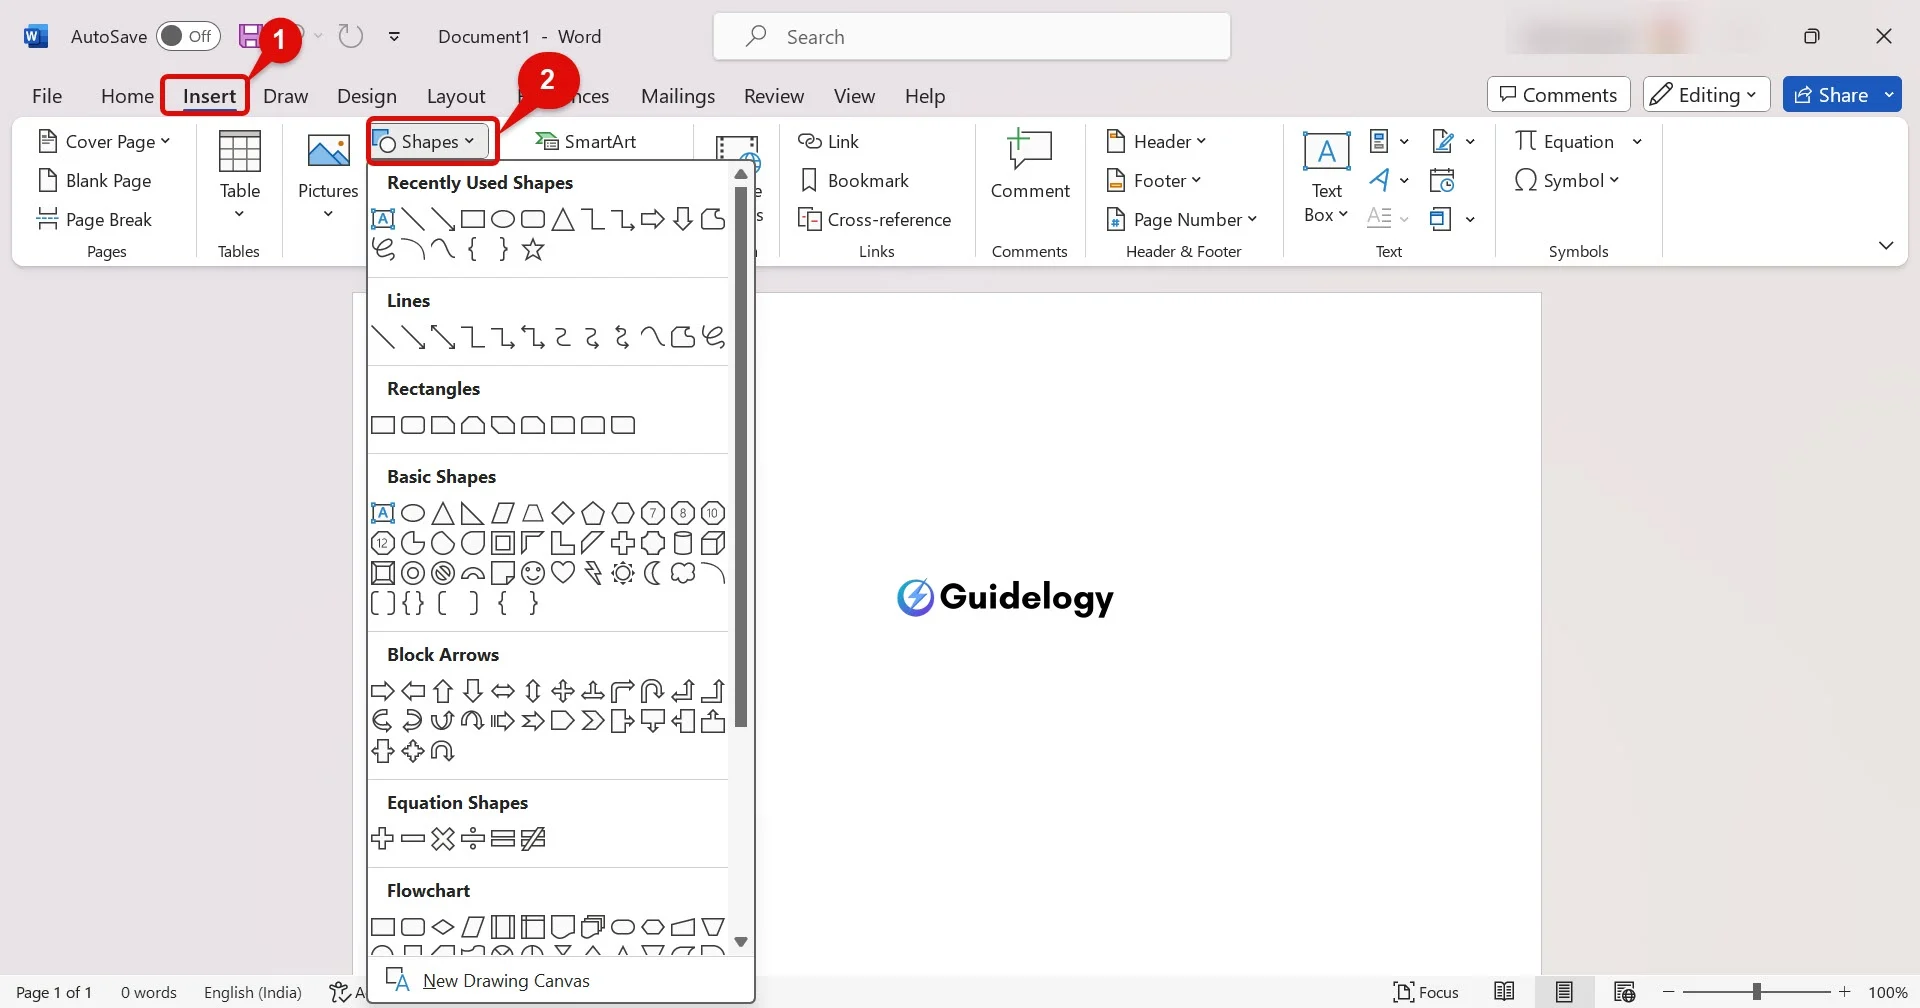
Task: Open the Comments pane button
Action: (1558, 94)
